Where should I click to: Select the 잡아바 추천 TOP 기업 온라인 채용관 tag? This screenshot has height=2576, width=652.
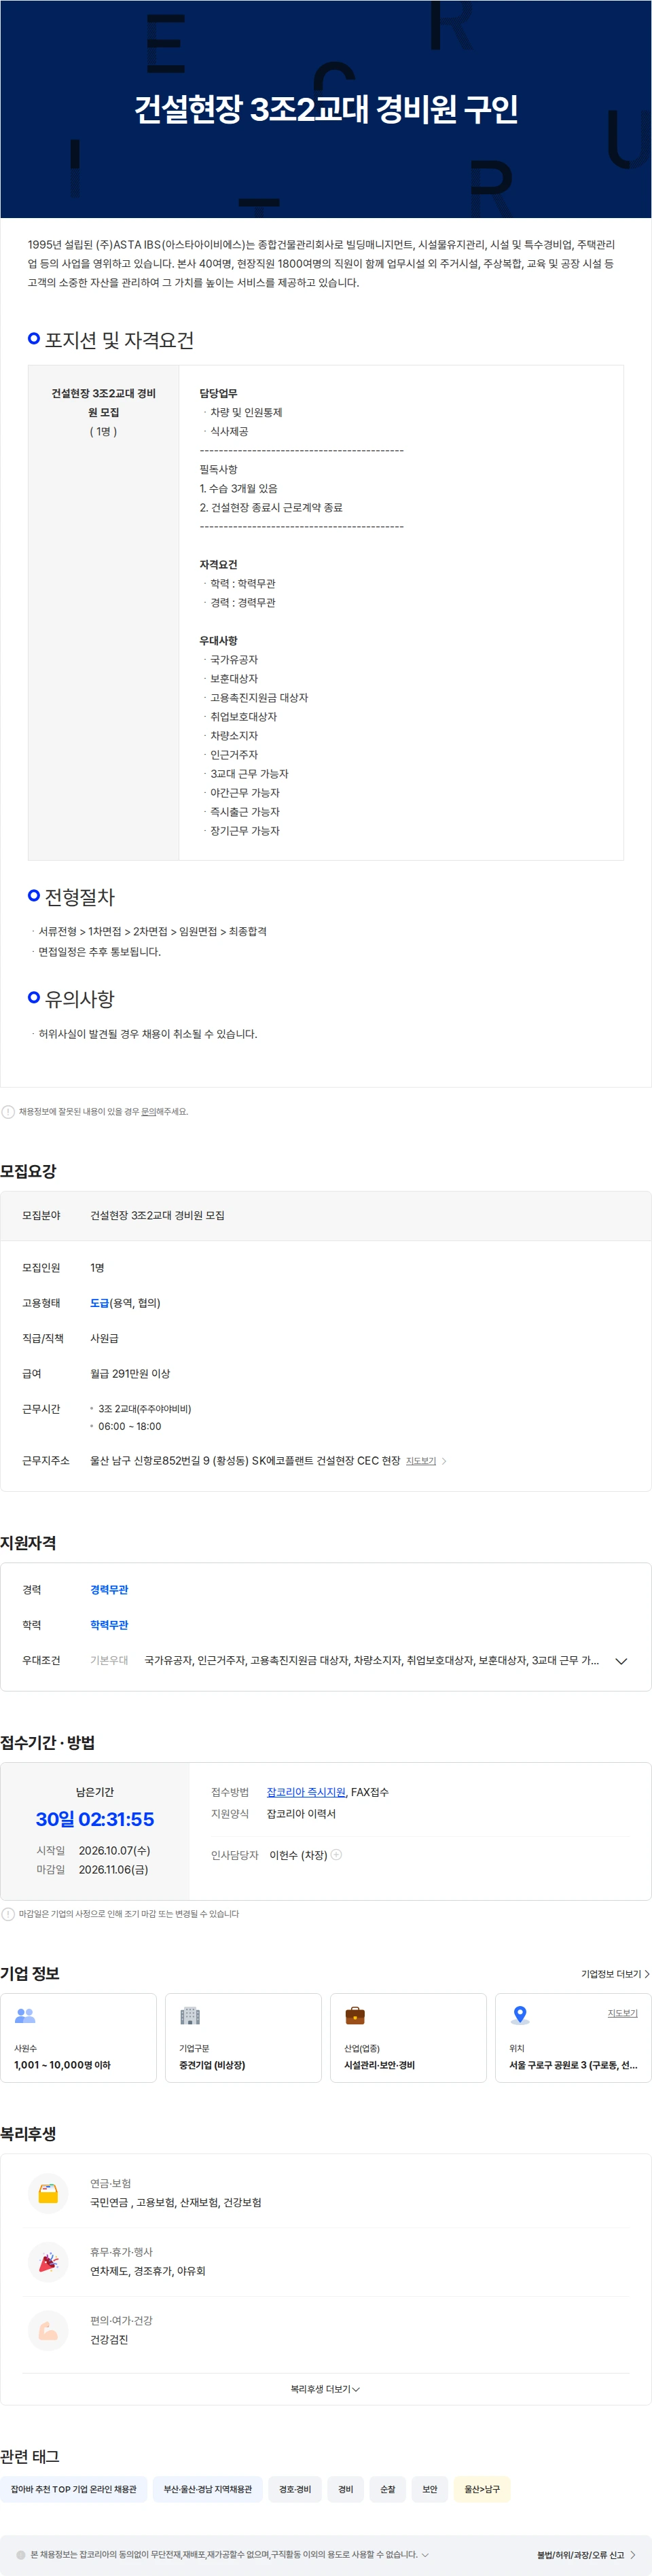coord(74,2488)
